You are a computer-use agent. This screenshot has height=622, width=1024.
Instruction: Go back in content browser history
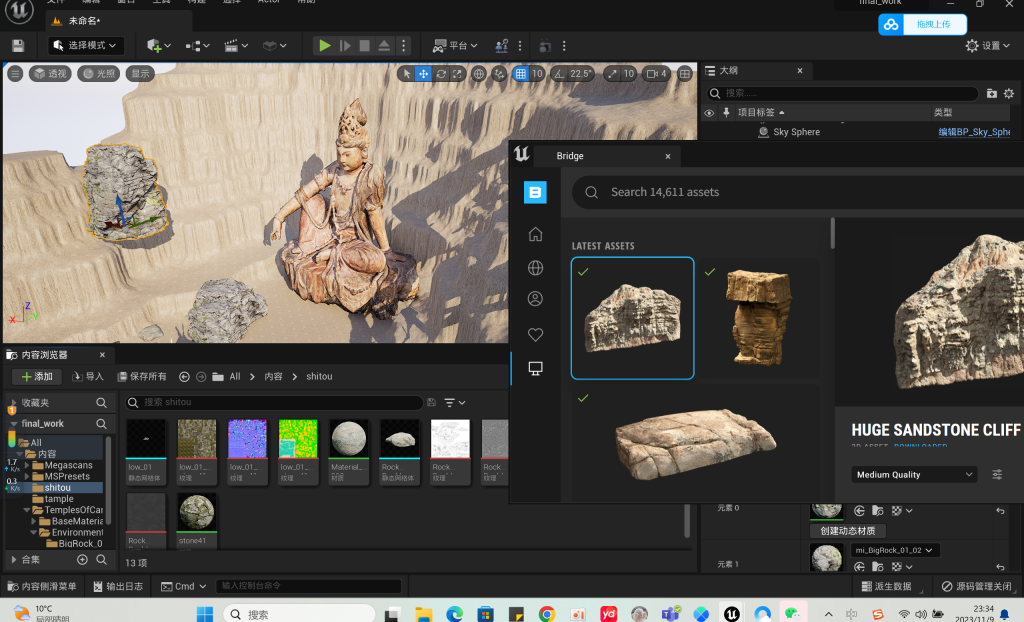(184, 377)
